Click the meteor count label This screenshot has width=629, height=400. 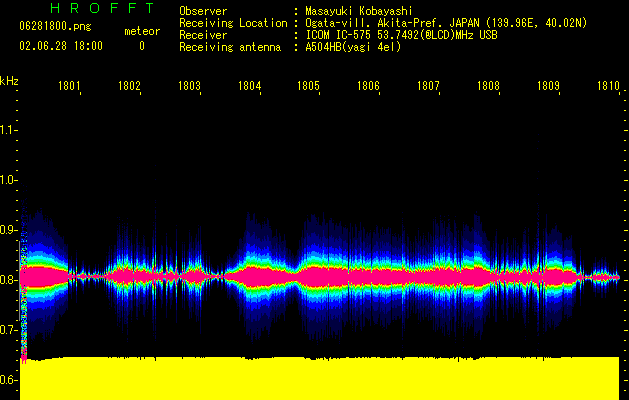[x=142, y=31]
